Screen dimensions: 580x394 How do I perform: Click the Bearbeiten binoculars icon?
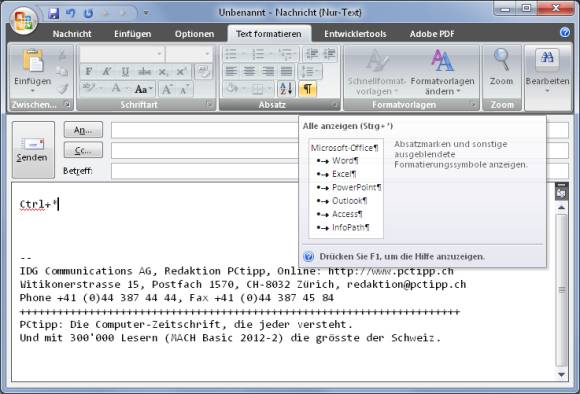pyautogui.click(x=547, y=59)
